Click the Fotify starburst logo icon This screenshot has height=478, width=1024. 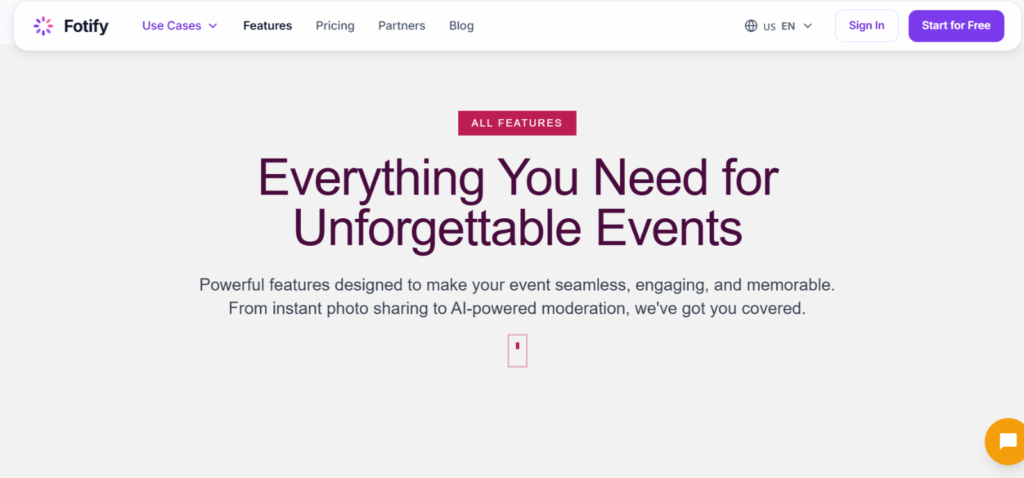click(x=43, y=26)
